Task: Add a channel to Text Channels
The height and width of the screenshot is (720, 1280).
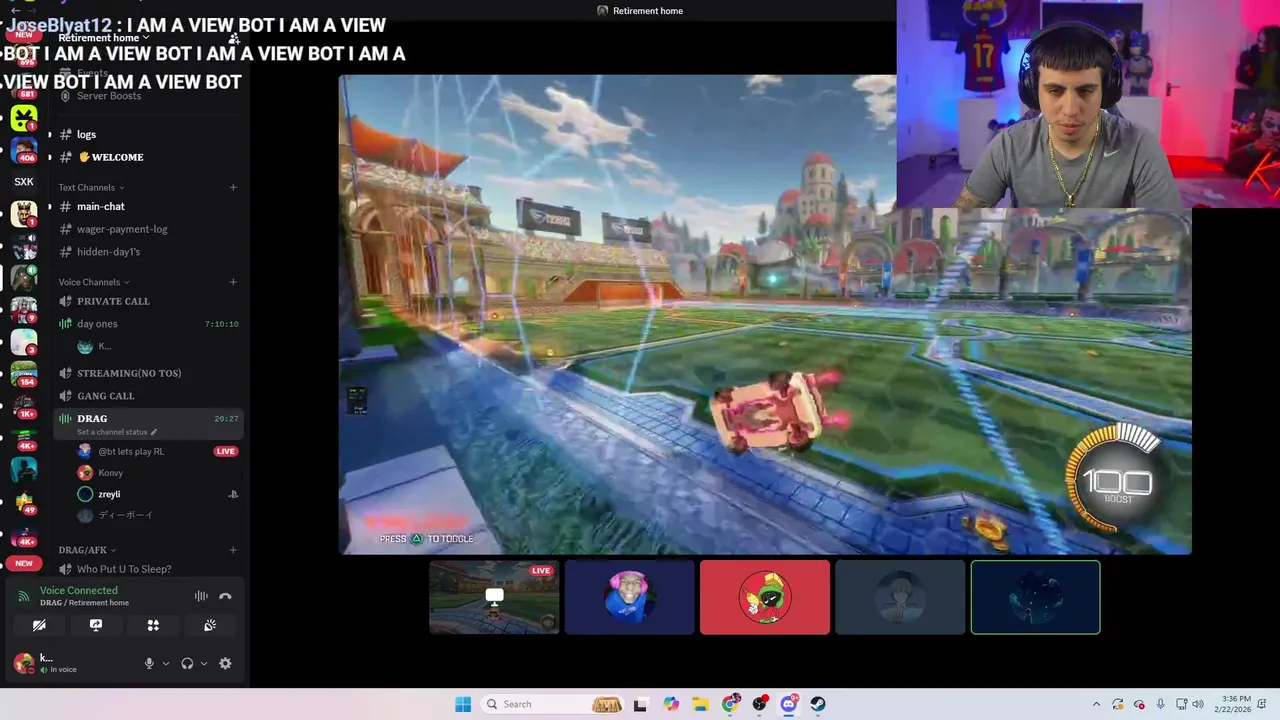Action: pos(233,187)
